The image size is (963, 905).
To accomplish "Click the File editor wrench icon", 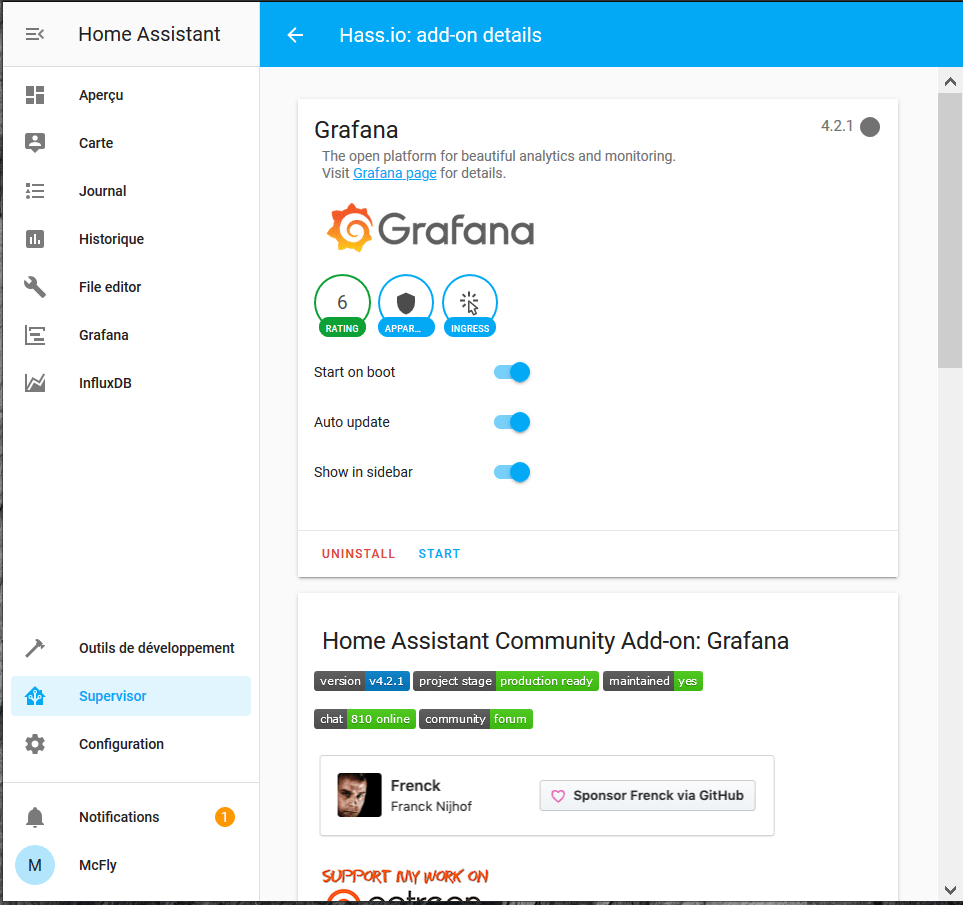I will (x=35, y=287).
